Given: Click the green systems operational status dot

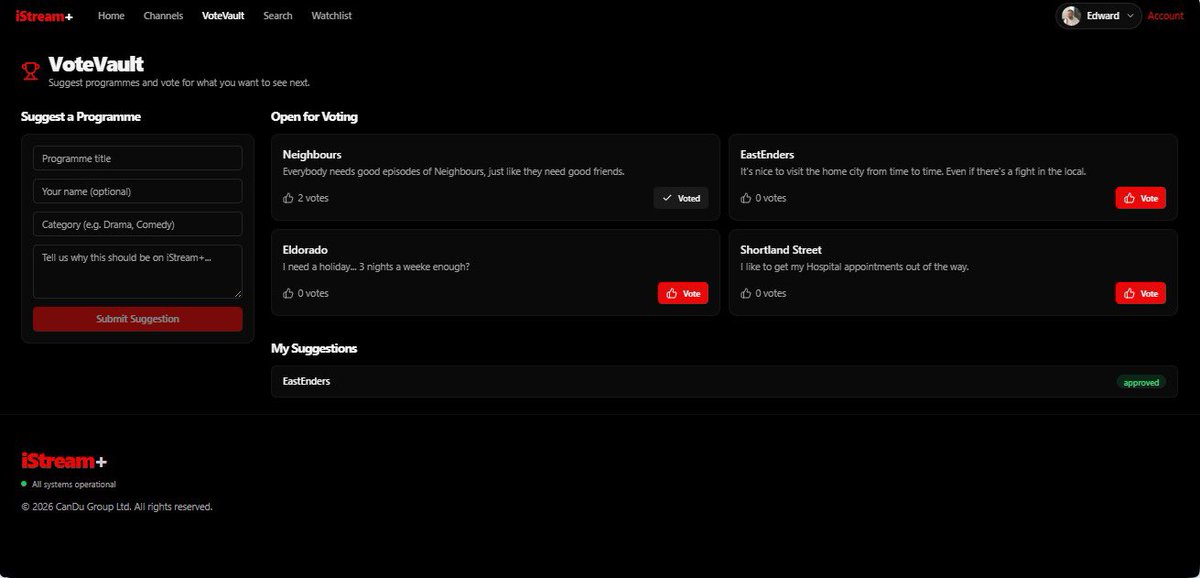Looking at the screenshot, I should (24, 484).
